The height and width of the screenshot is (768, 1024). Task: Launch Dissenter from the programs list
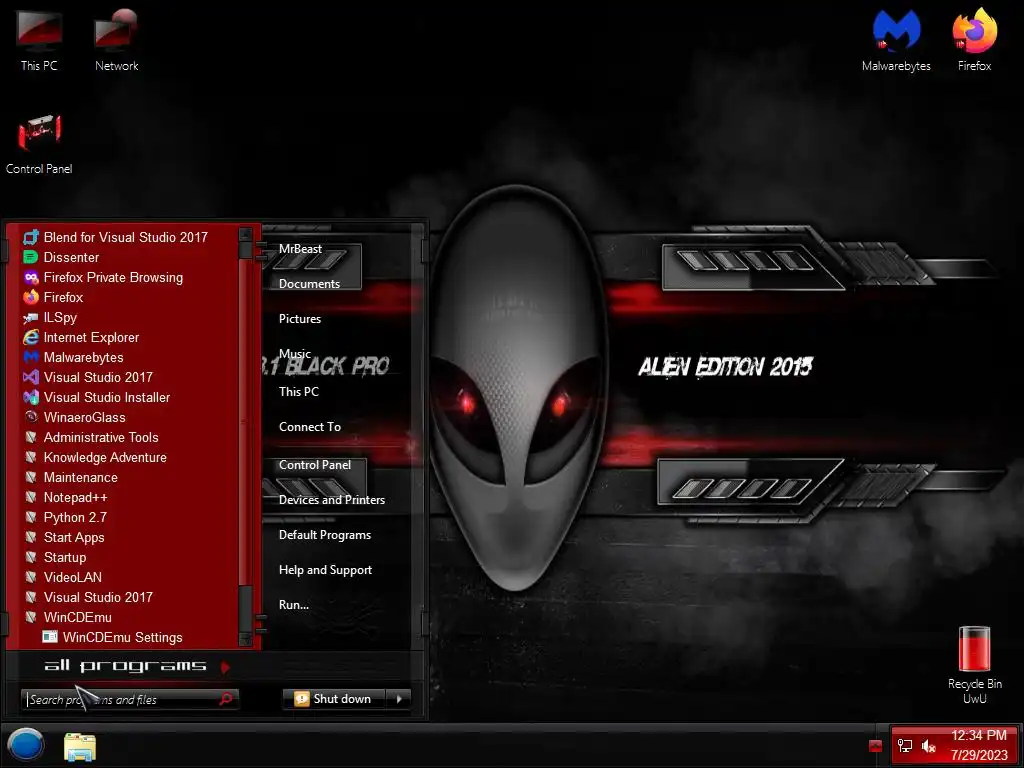click(x=61, y=257)
